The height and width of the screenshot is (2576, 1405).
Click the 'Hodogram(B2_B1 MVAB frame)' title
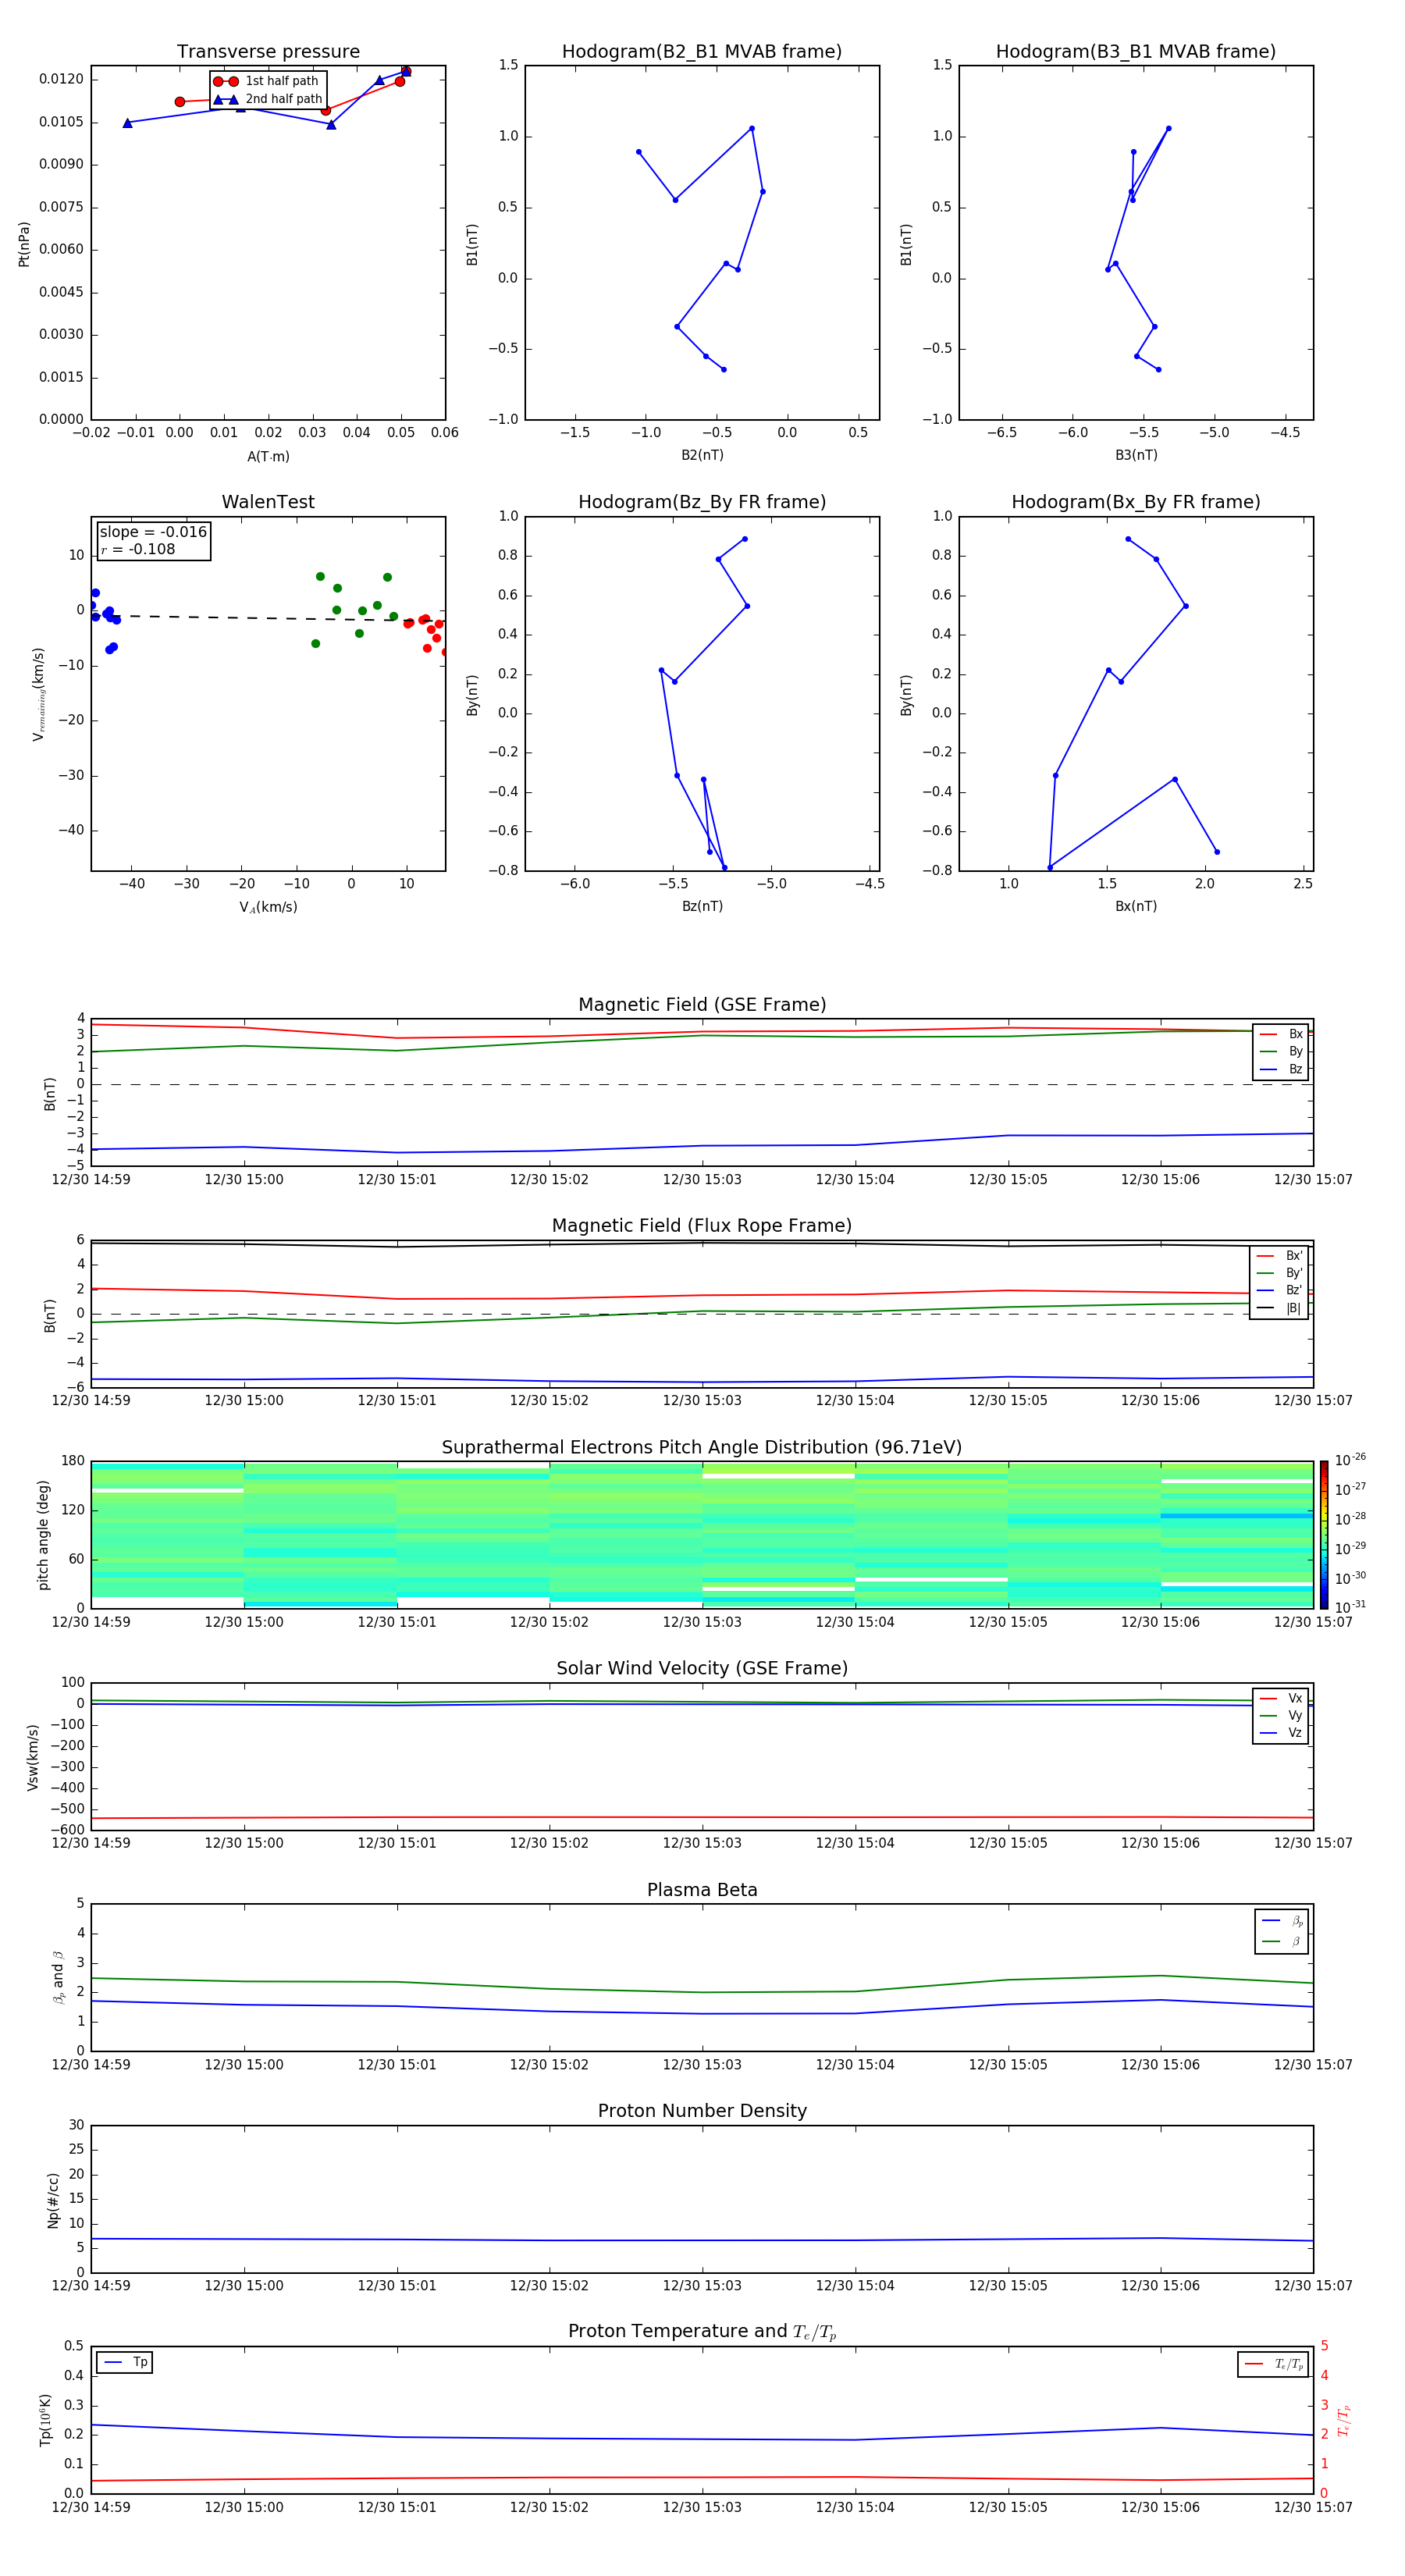pyautogui.click(x=702, y=51)
